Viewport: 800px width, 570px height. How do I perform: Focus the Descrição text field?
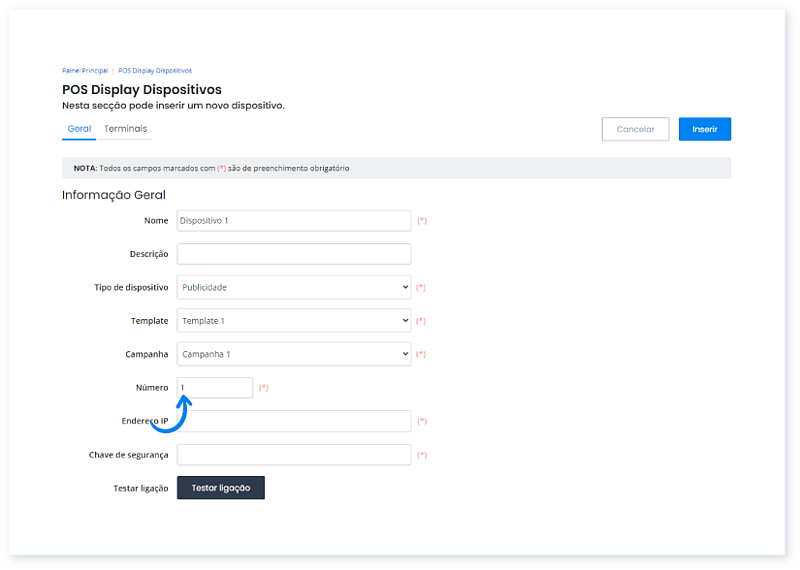[x=294, y=254]
